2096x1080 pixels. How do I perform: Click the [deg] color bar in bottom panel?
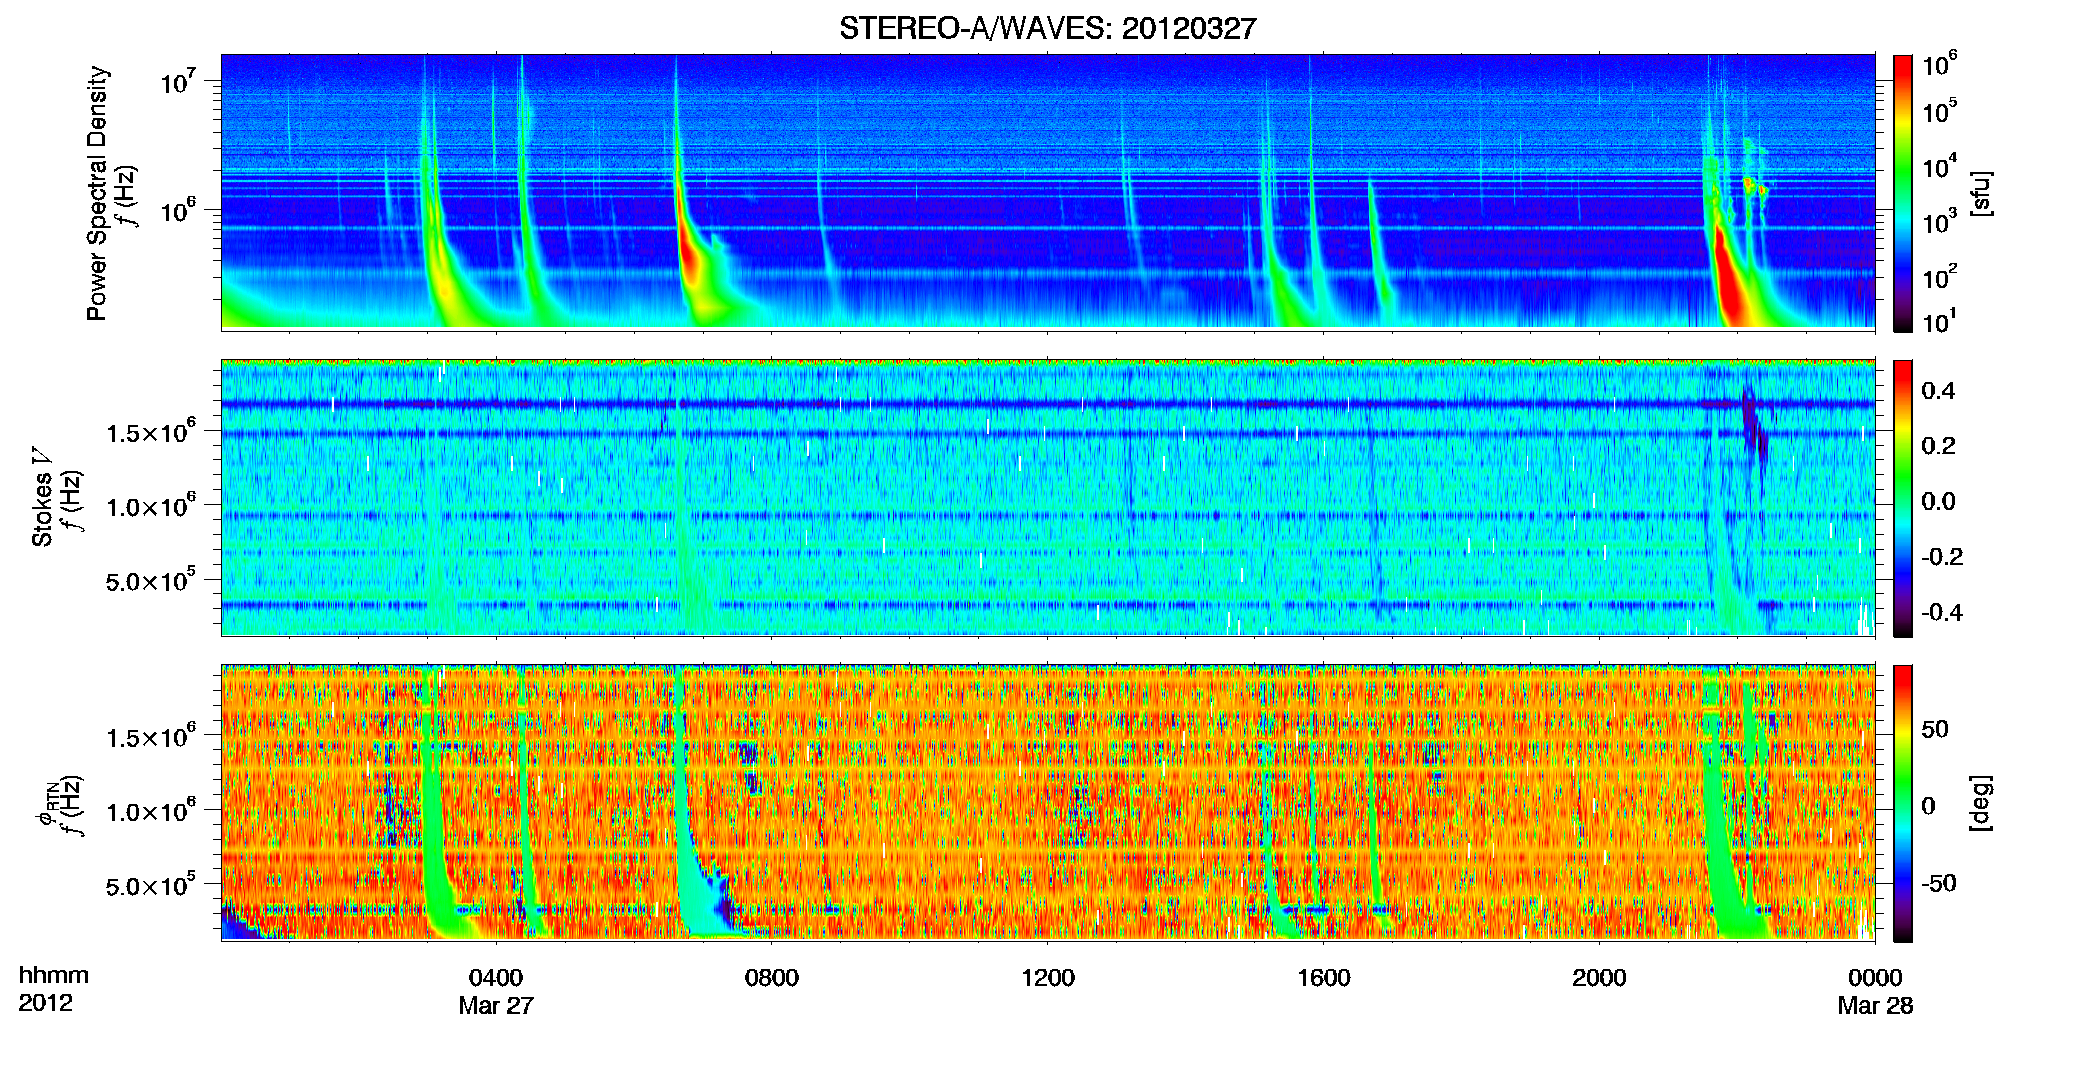pyautogui.click(x=1903, y=804)
